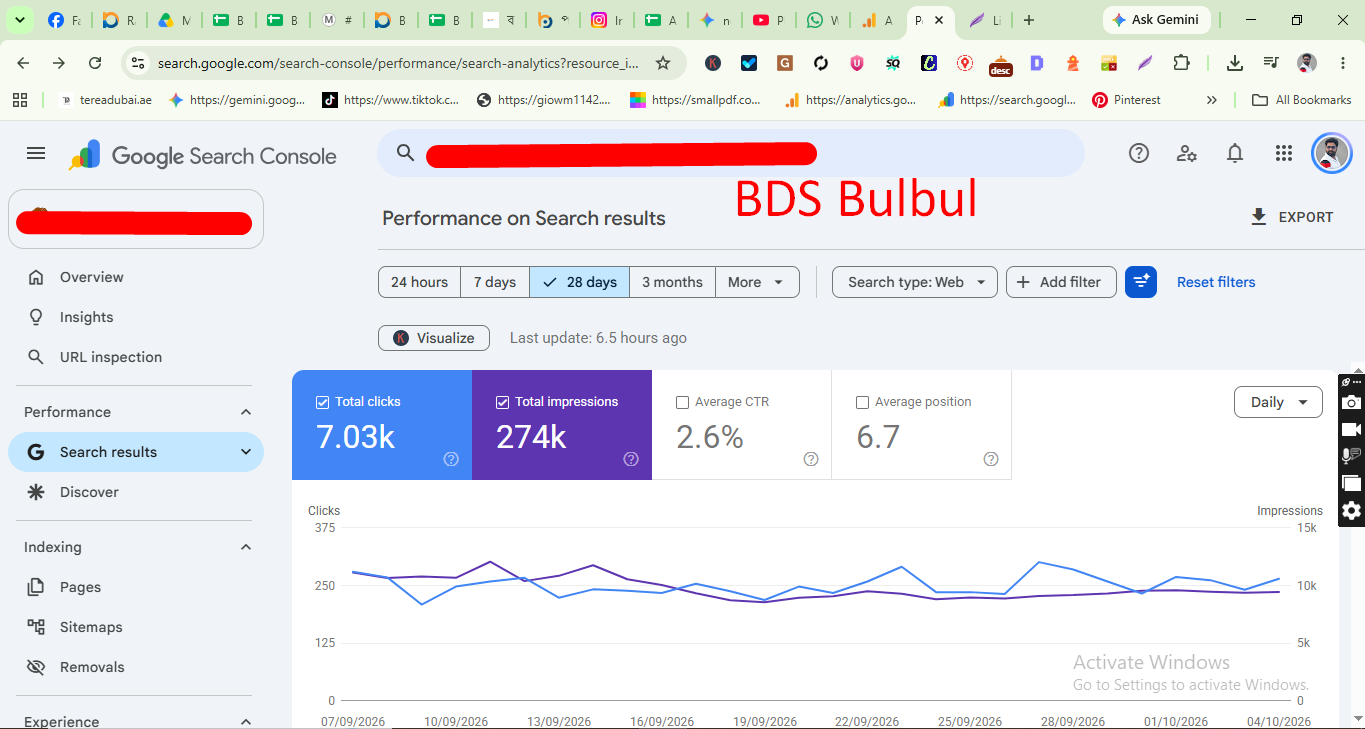Screen dimensions: 1365x729
Task: Click the download icon beside EXPORT
Action: (1259, 217)
